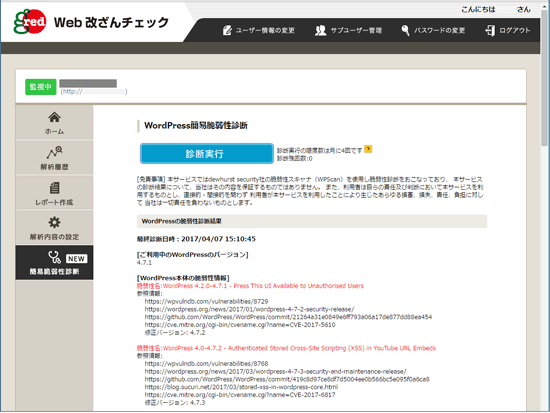This screenshot has height=413, width=550.
Task: Open the wpvulndb vulnerabilities/8768 link
Action: pos(206,364)
